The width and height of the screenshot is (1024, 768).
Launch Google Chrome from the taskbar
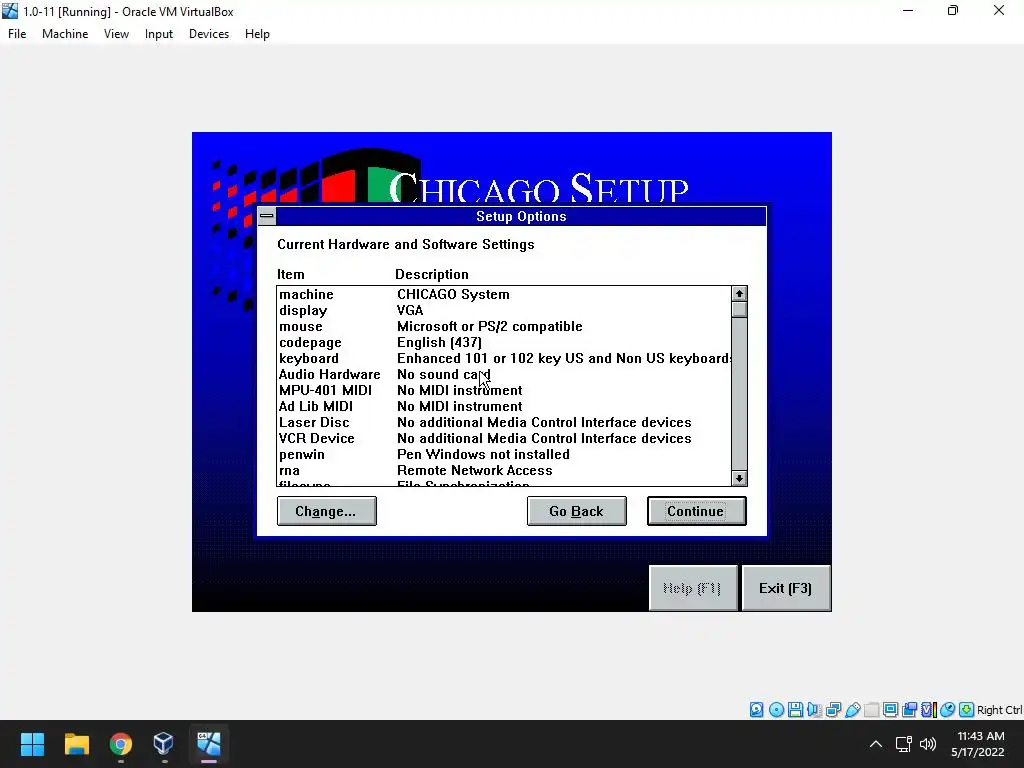(120, 743)
